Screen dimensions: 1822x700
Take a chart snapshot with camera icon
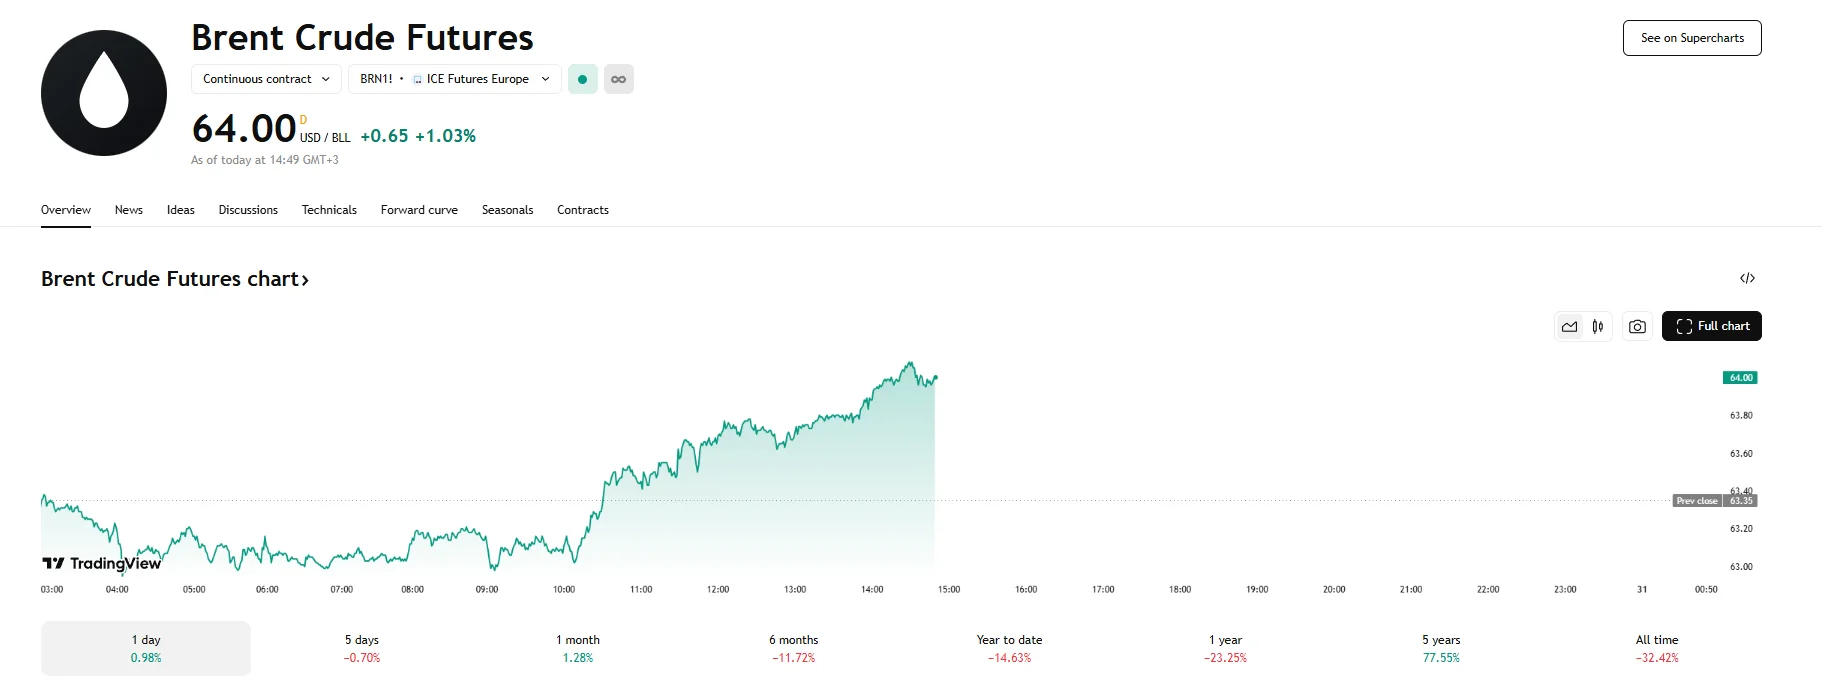pyautogui.click(x=1637, y=326)
